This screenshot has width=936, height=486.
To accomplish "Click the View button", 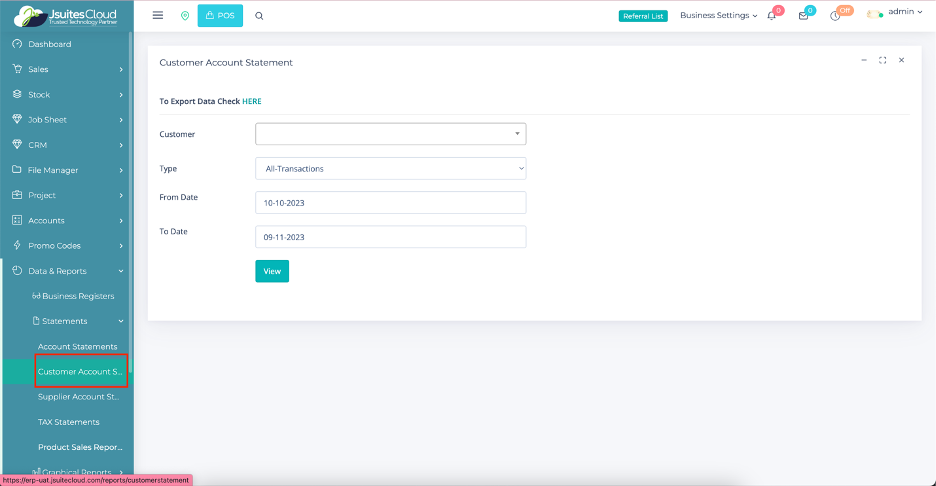I will point(272,271).
